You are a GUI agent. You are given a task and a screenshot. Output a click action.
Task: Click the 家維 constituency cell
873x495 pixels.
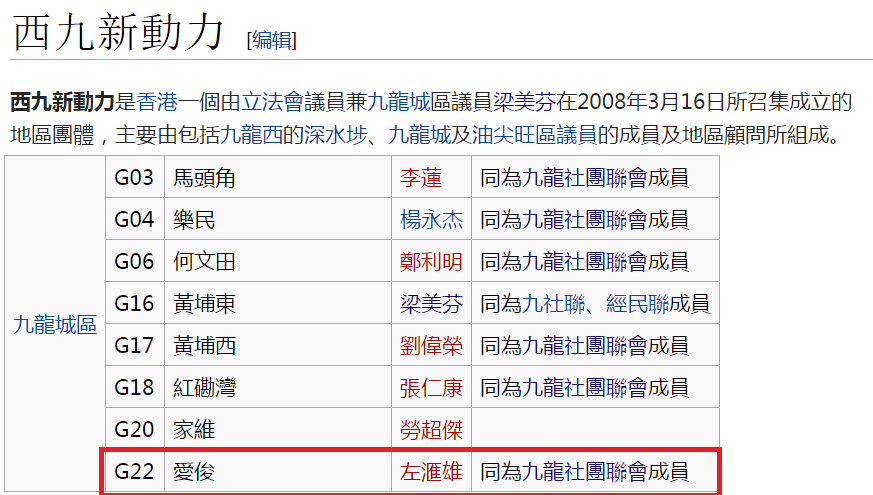(278, 429)
